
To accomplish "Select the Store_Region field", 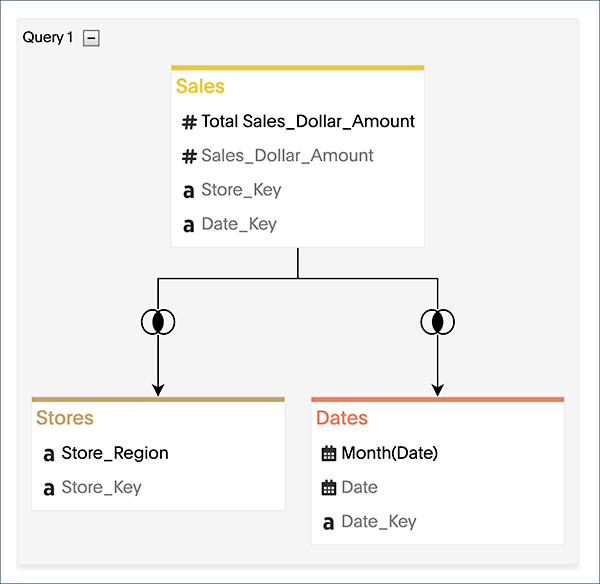I will (115, 453).
